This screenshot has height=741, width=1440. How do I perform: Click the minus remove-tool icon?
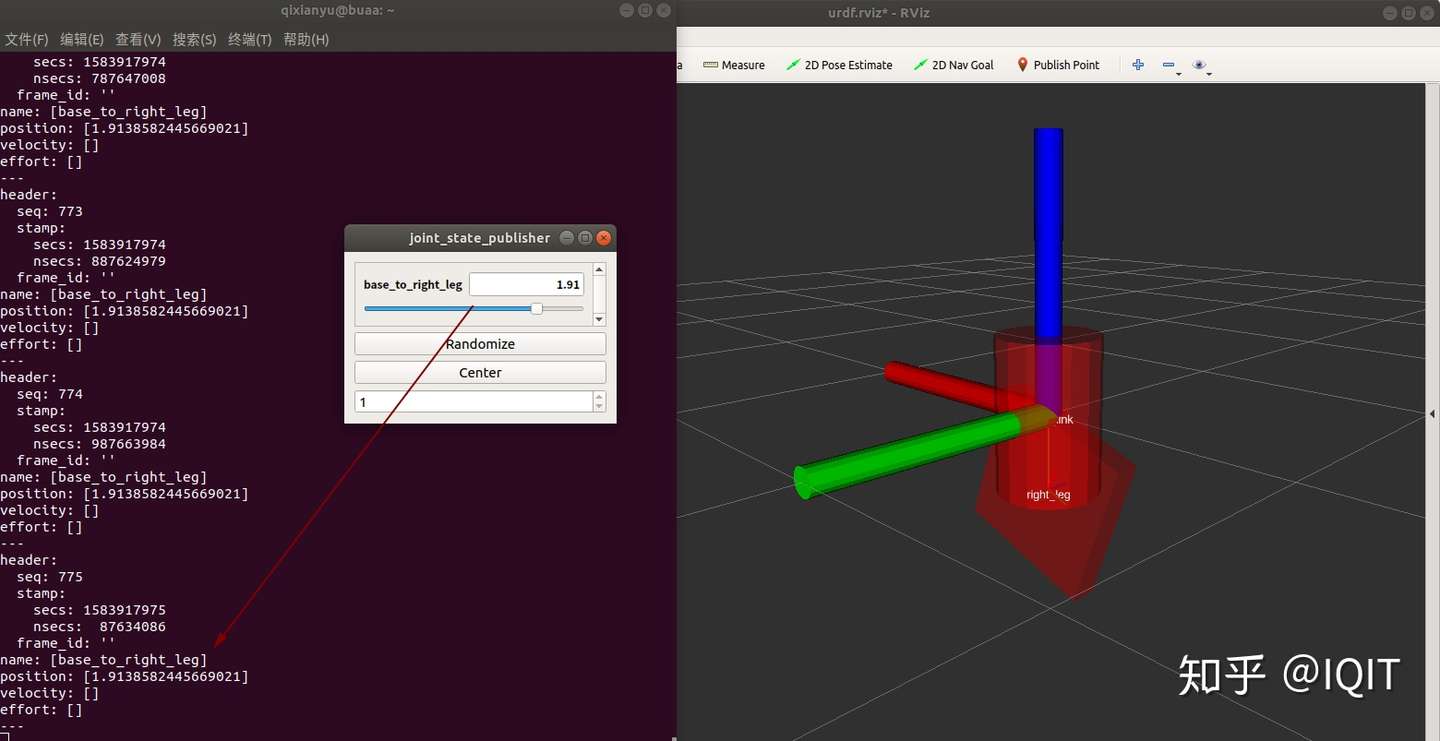1167,65
